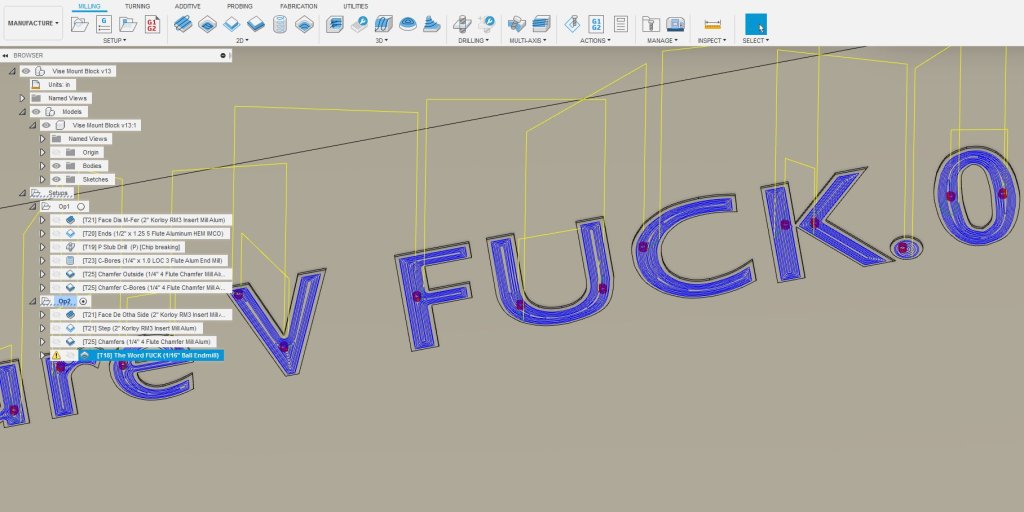Open the DRILLING dropdown menu
This screenshot has width=1024, height=512.
tap(472, 41)
